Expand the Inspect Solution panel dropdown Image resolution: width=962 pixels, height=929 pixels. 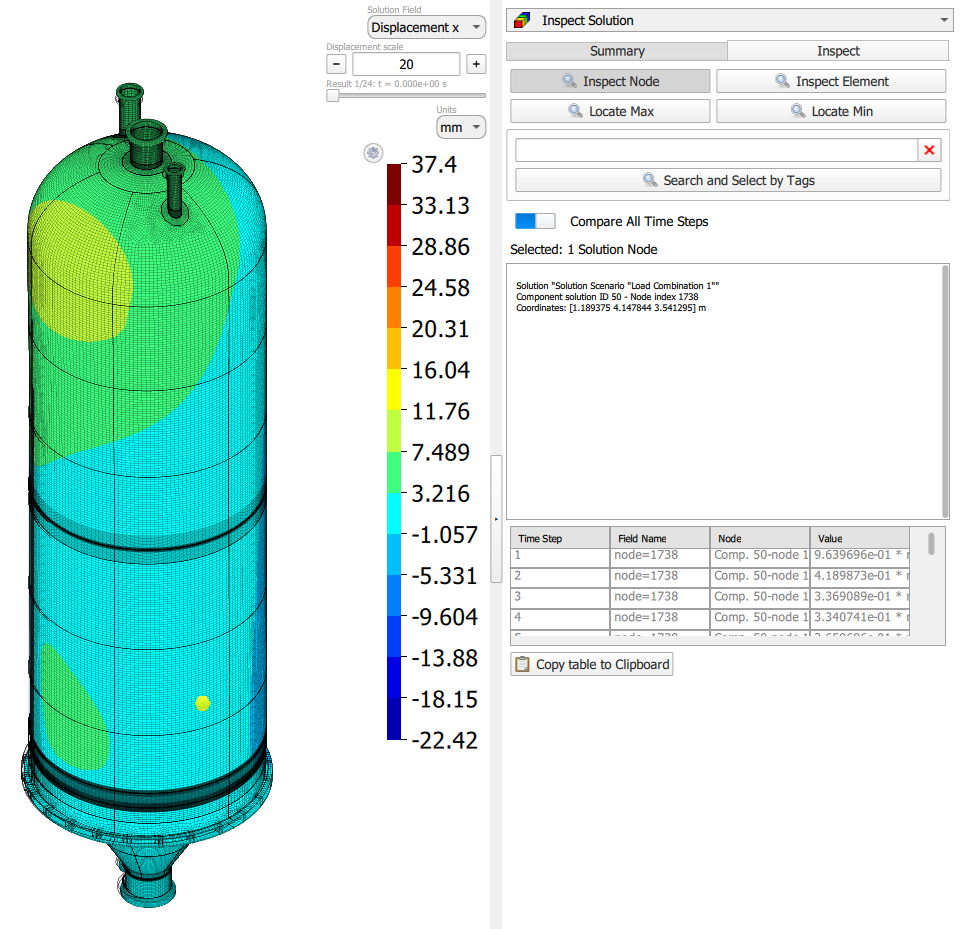[944, 20]
